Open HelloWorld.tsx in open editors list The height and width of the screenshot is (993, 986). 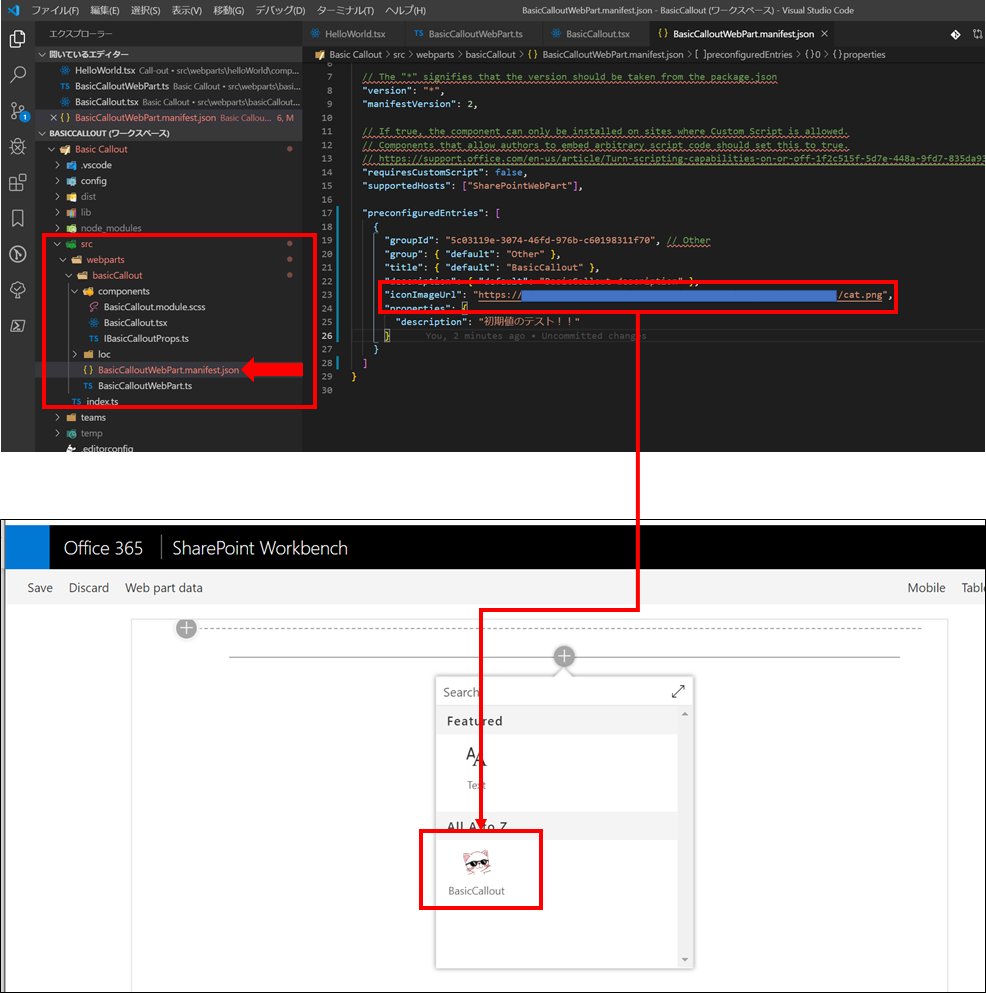click(104, 70)
